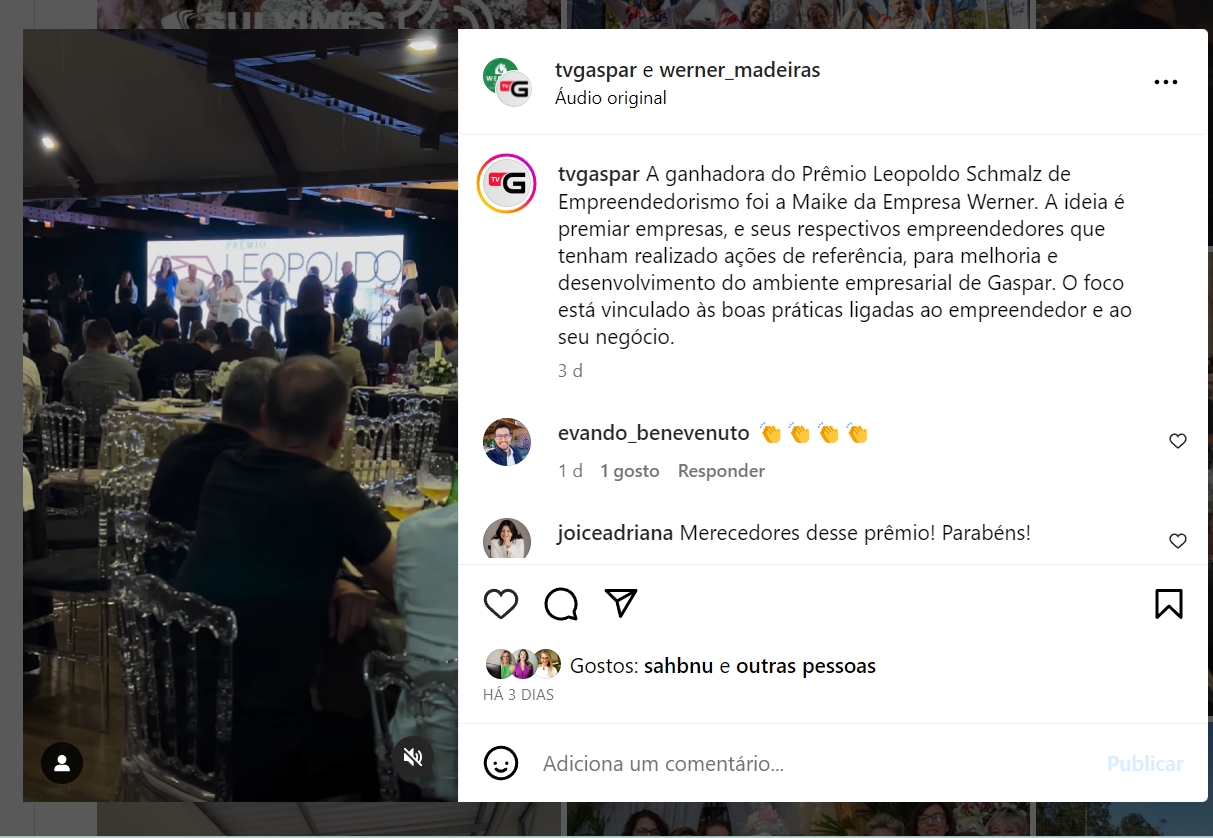Open comment bubble icon below the post
This screenshot has height=838, width=1213.
point(561,604)
